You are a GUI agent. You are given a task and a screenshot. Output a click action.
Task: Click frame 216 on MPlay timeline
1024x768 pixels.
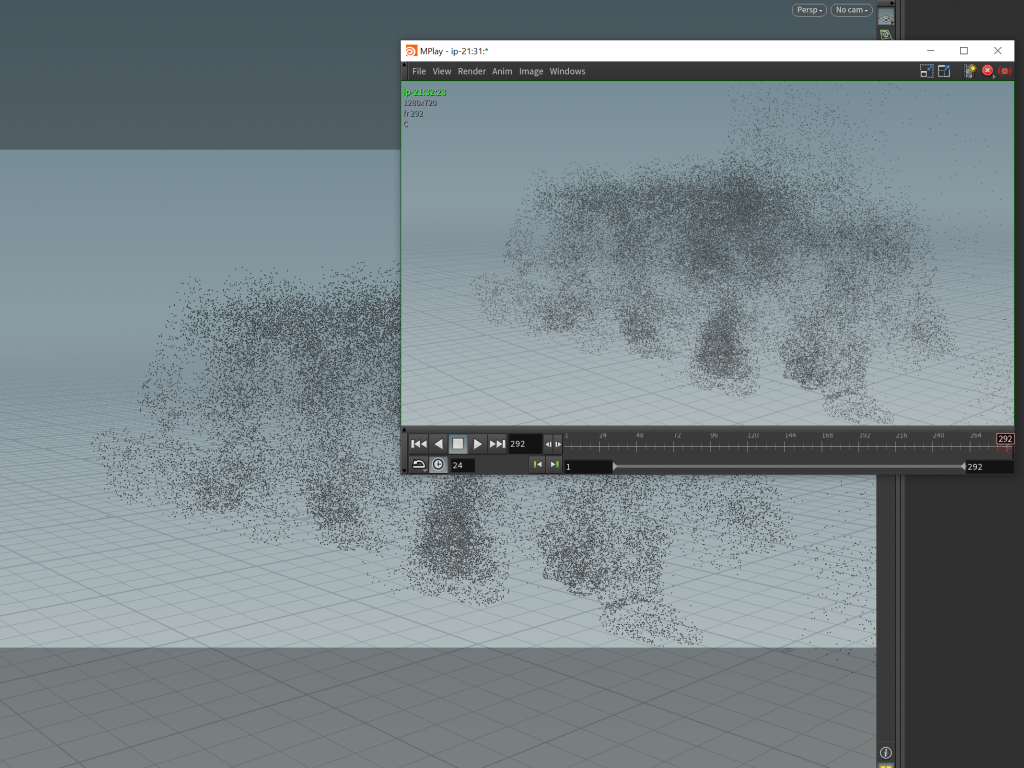coord(896,446)
